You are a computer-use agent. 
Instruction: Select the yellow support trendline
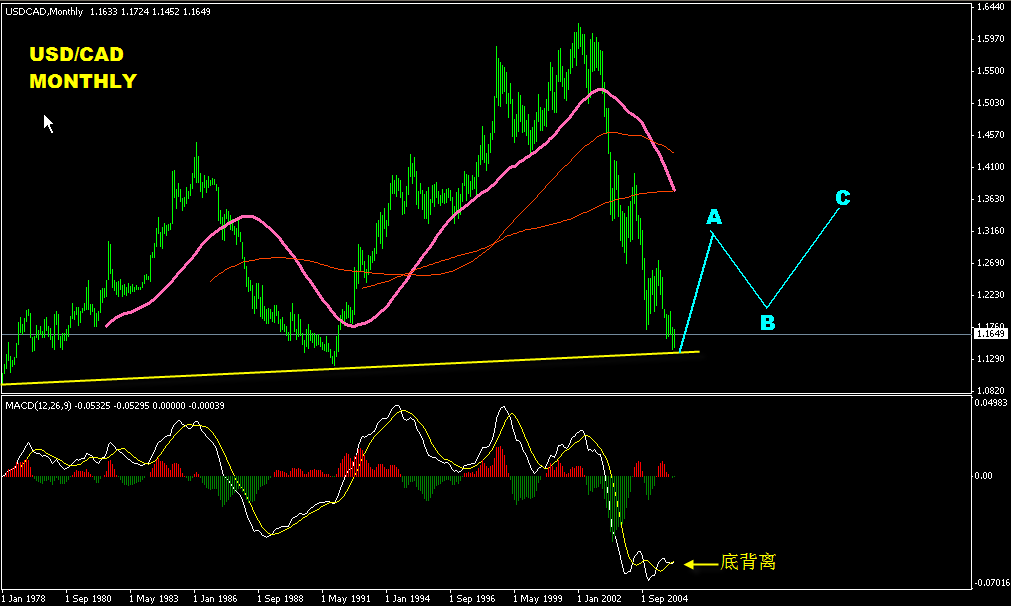pos(351,368)
